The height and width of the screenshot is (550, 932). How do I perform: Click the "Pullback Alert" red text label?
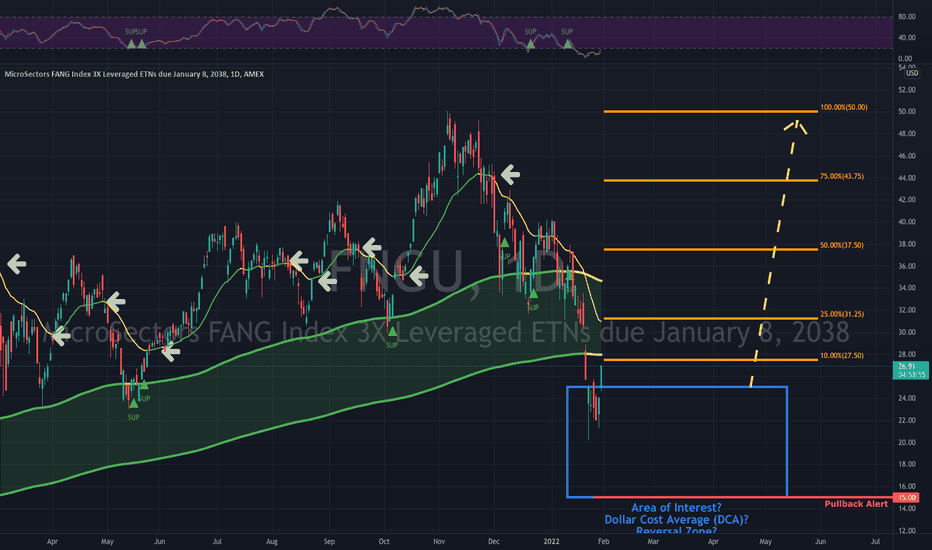coord(856,504)
